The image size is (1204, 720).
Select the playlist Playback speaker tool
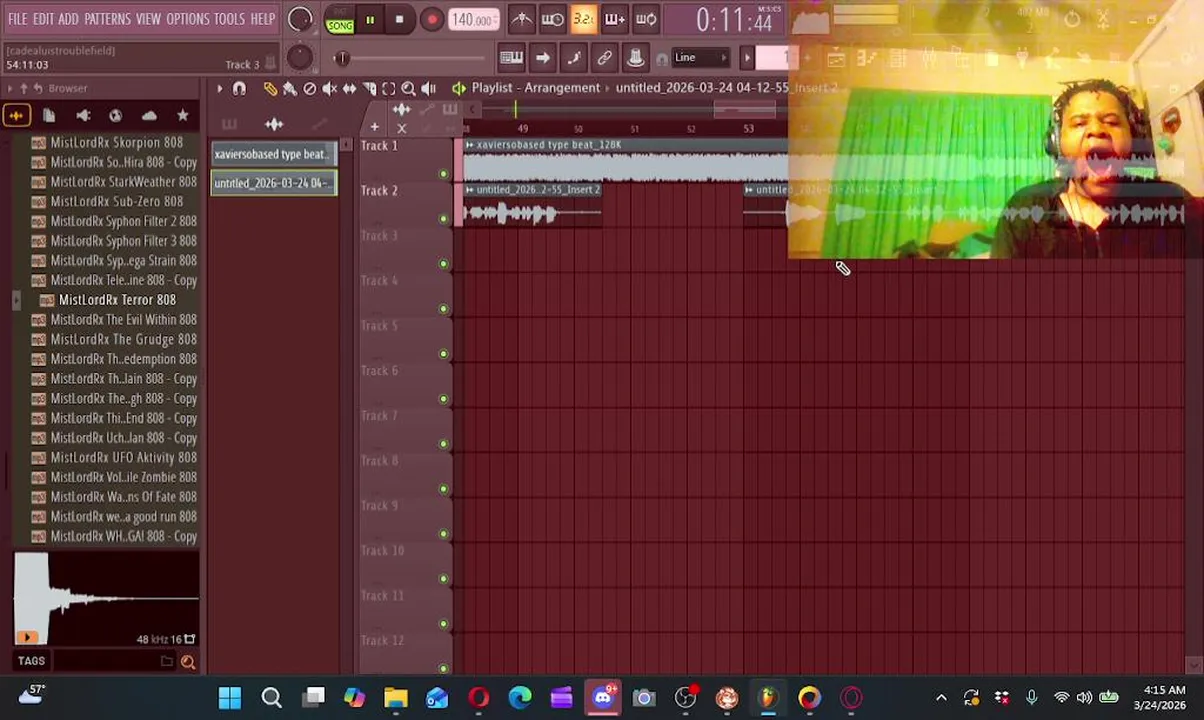pyautogui.click(x=428, y=89)
